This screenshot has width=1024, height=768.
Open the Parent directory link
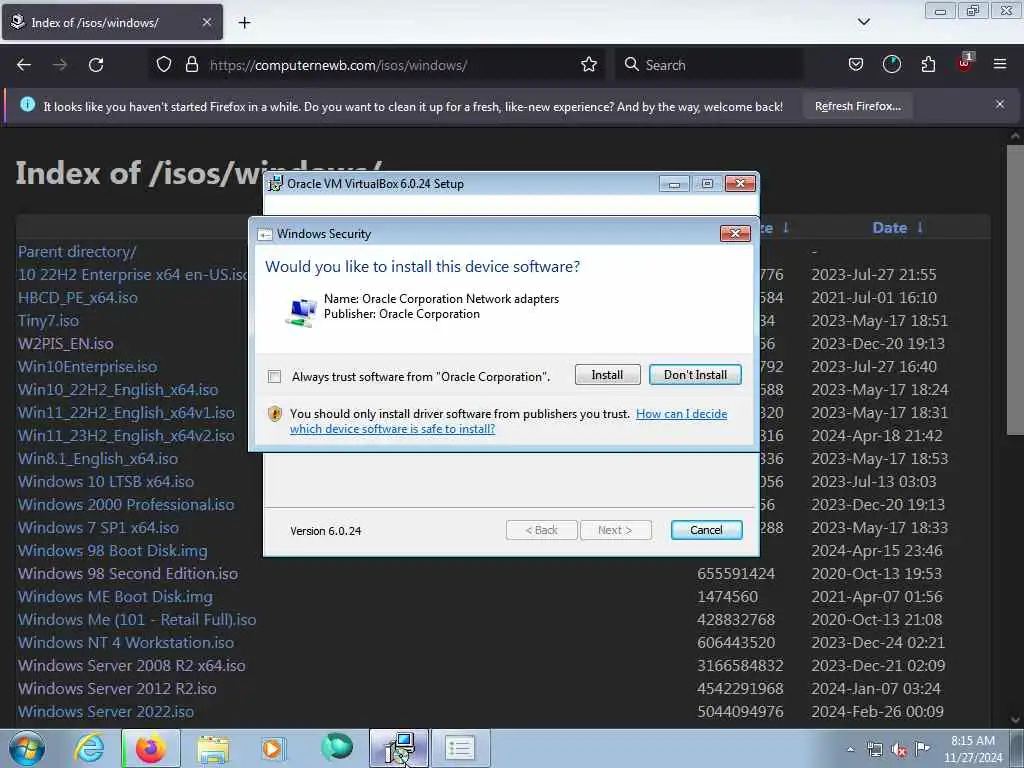point(77,251)
